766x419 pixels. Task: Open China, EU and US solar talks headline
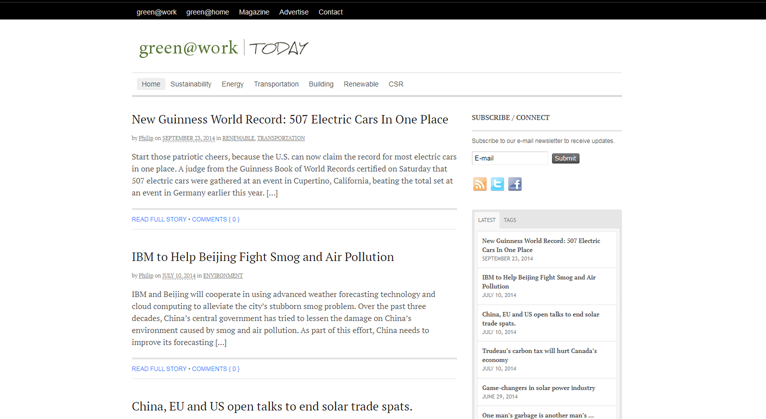pos(272,406)
